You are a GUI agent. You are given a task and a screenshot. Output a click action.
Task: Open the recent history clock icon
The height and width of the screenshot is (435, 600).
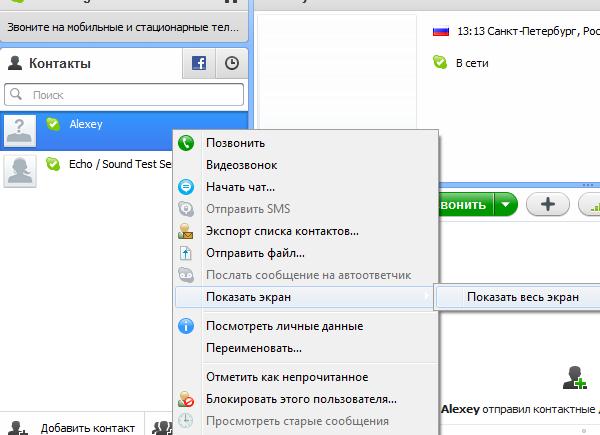[x=232, y=63]
